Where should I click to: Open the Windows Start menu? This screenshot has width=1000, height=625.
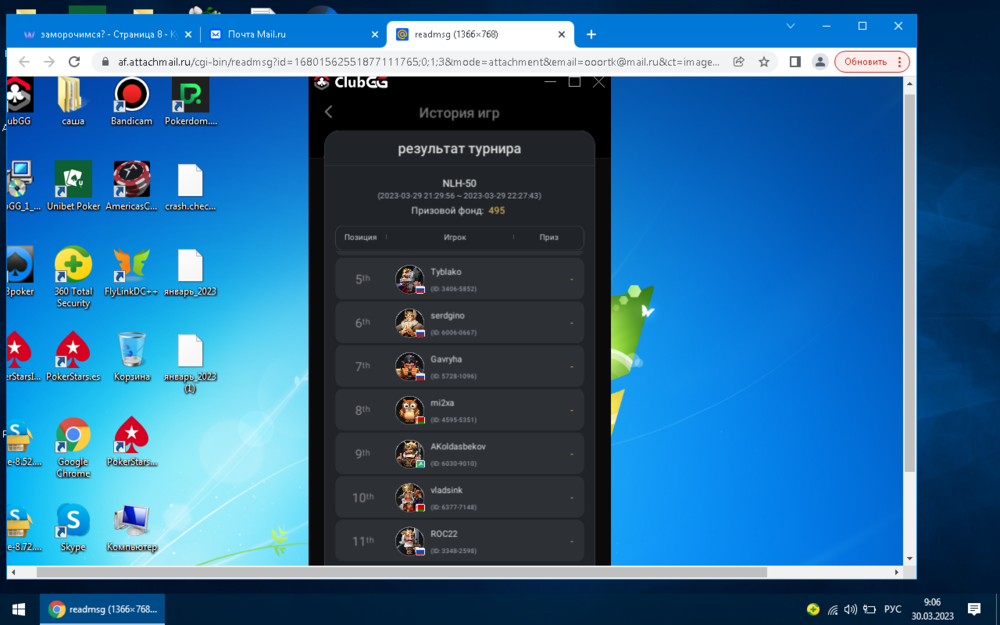point(18,609)
